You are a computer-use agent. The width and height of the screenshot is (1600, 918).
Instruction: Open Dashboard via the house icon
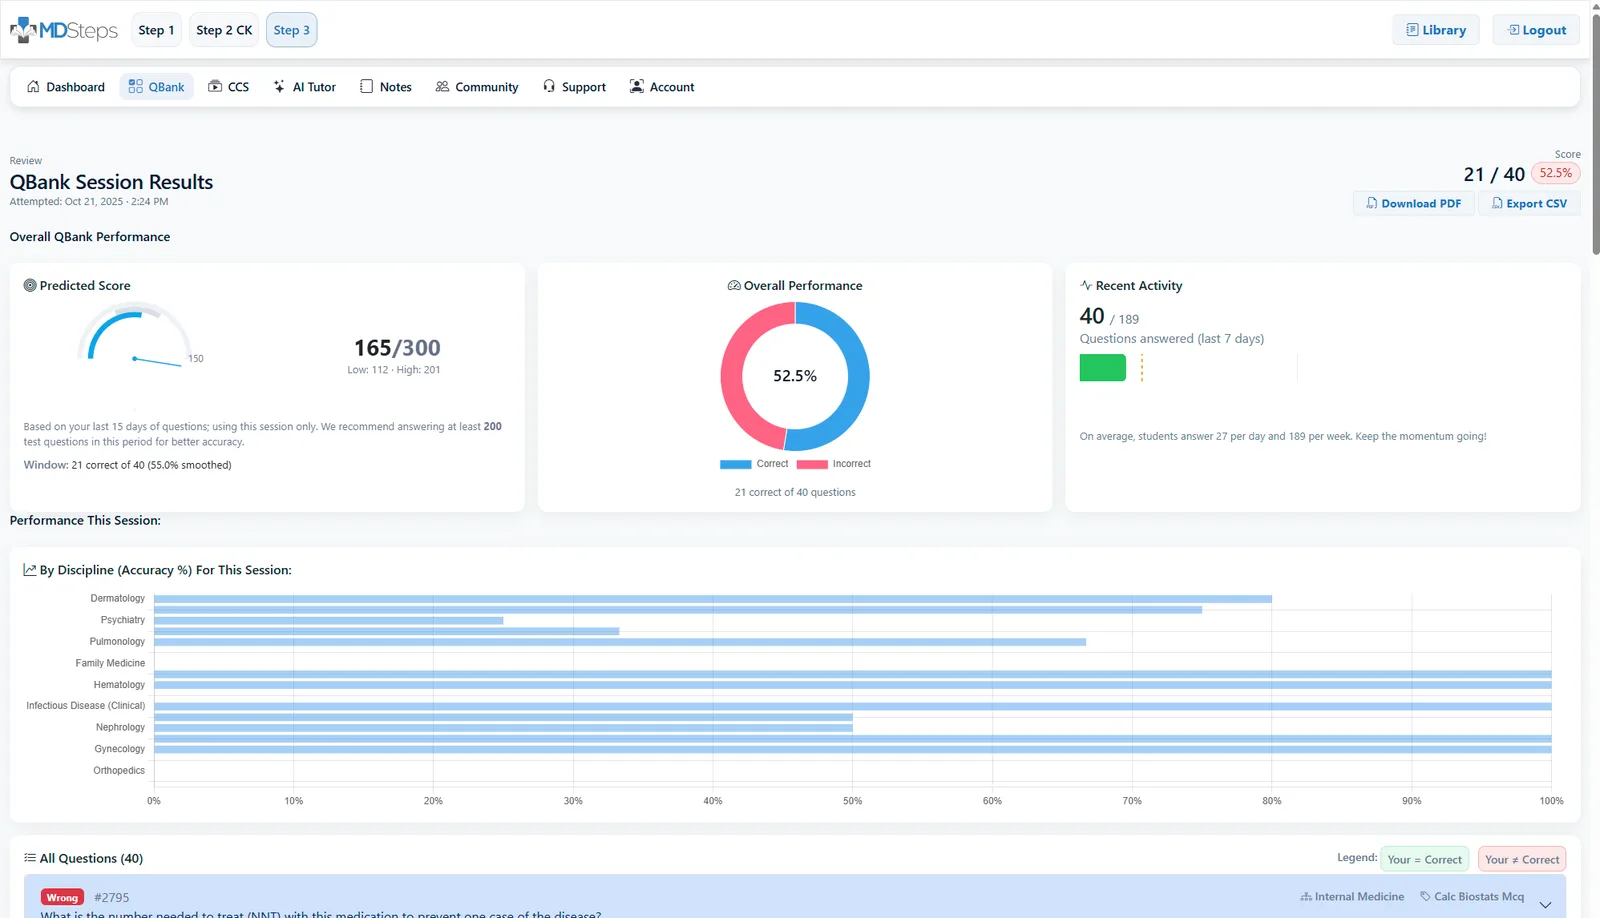33,87
